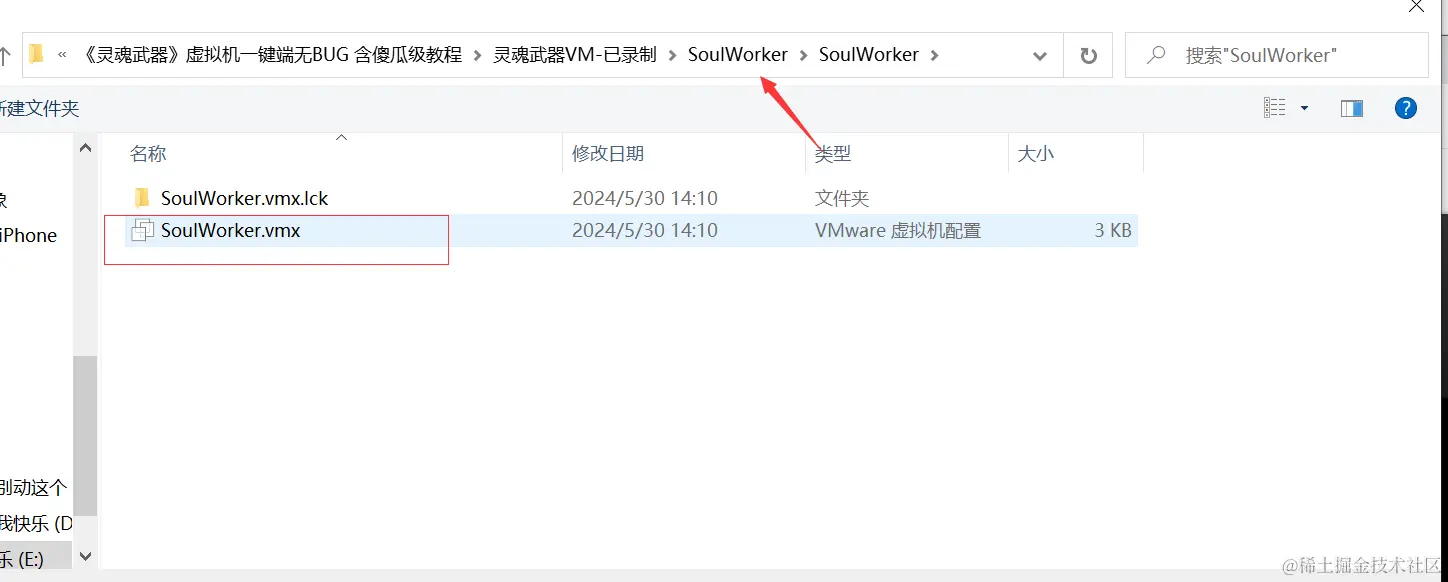Click 新建文件夹 new folder button

click(39, 108)
